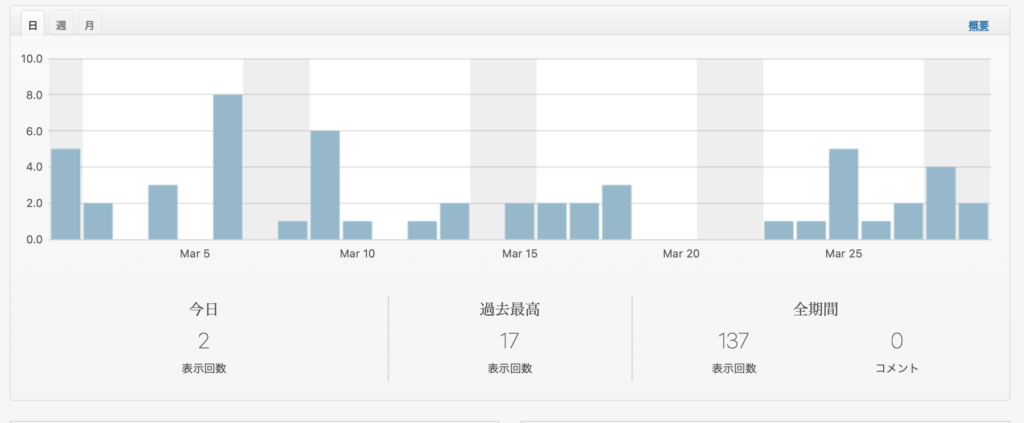This screenshot has width=1024, height=423.
Task: Click the 3-view bar just before Mar 5
Action: tap(163, 213)
